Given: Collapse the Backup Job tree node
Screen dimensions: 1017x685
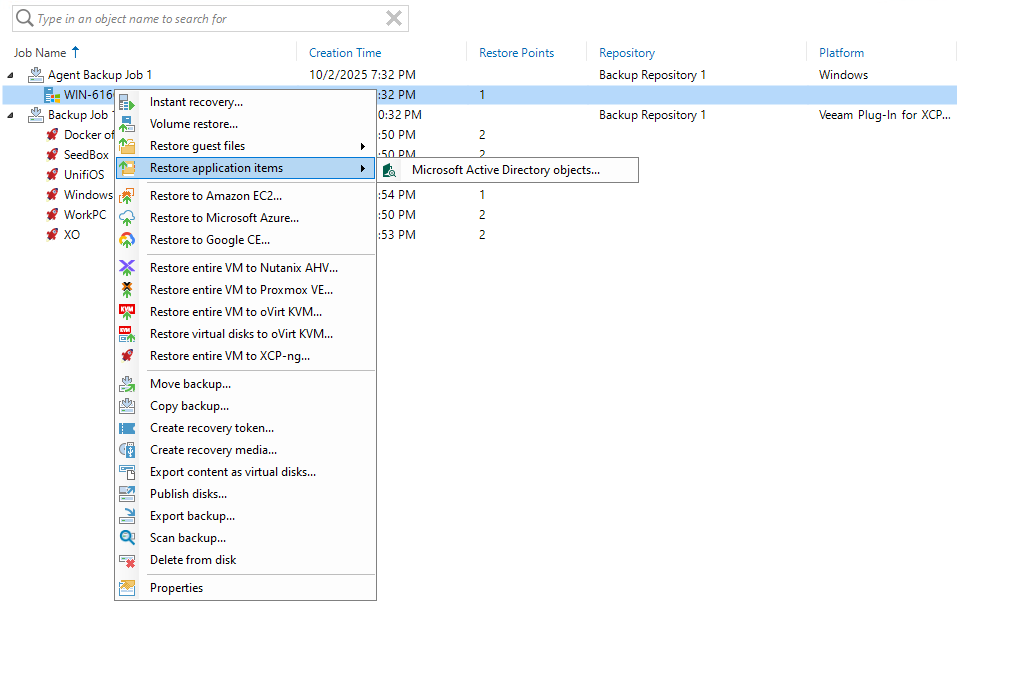Looking at the screenshot, I should pyautogui.click(x=11, y=115).
